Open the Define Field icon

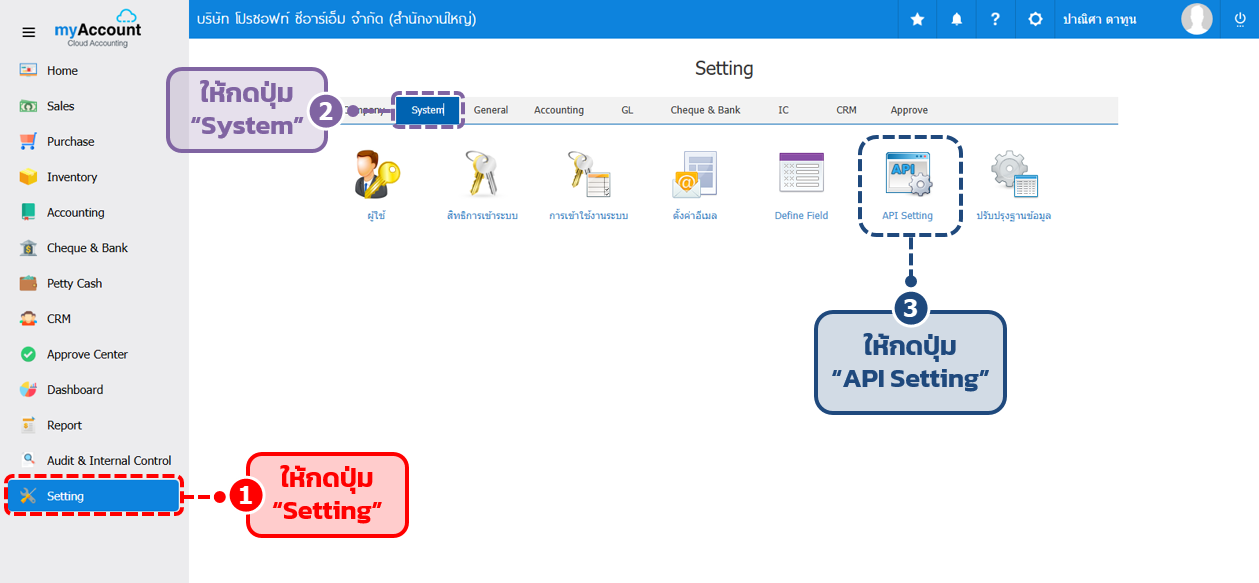[x=801, y=174]
